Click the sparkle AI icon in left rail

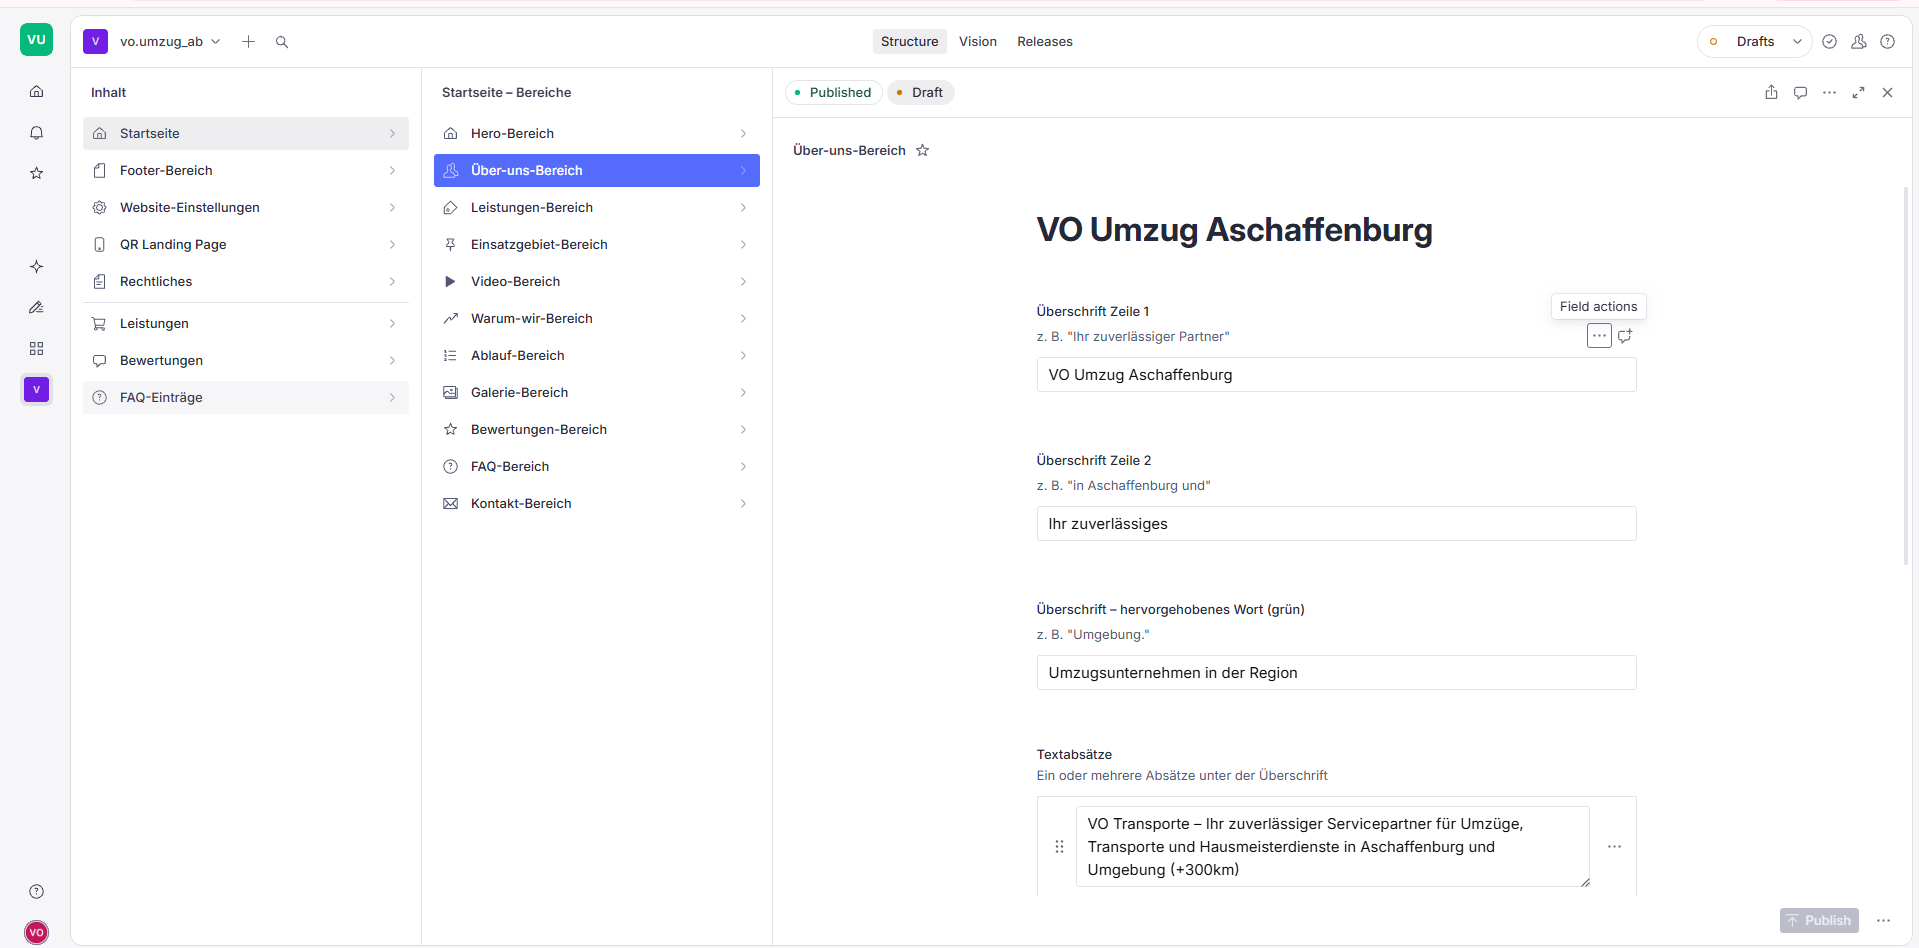tap(36, 267)
